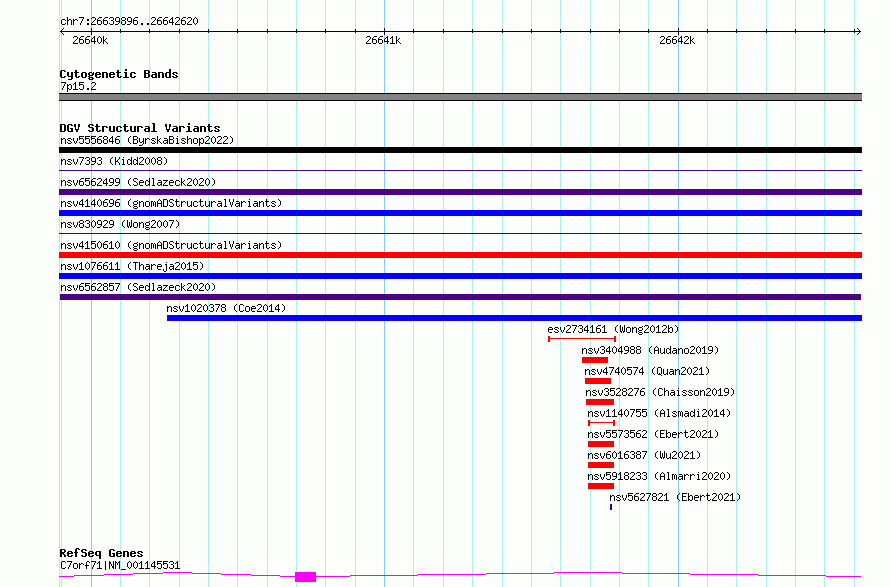Click the DGV Structural Variants track title

pyautogui.click(x=140, y=128)
